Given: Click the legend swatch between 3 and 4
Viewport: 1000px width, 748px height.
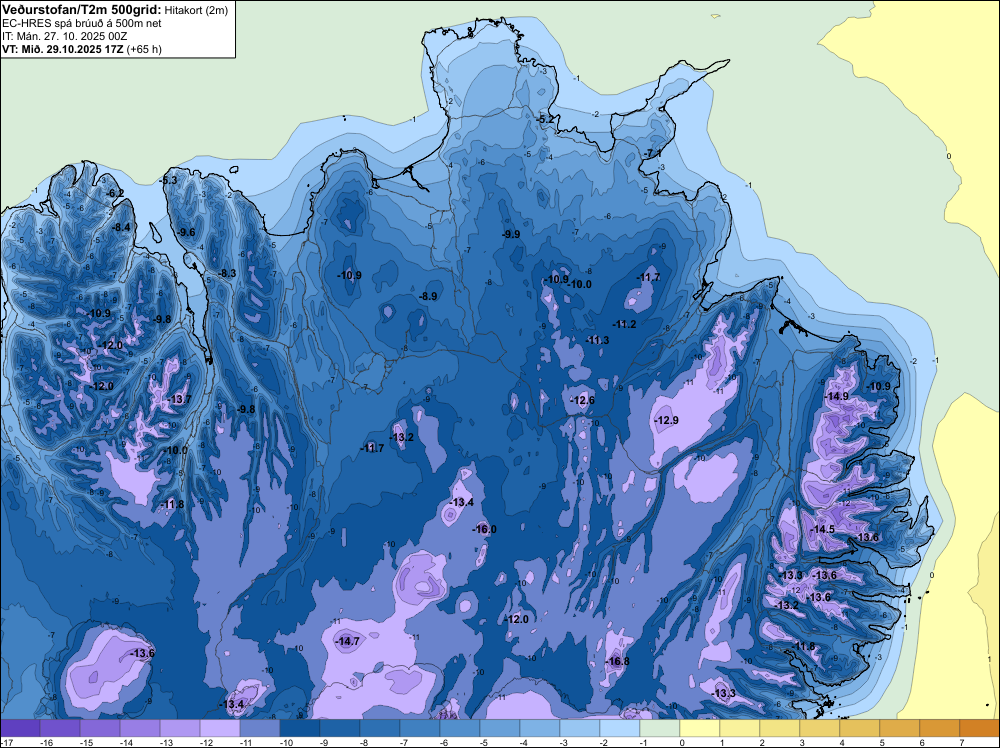Looking at the screenshot, I should (820, 728).
